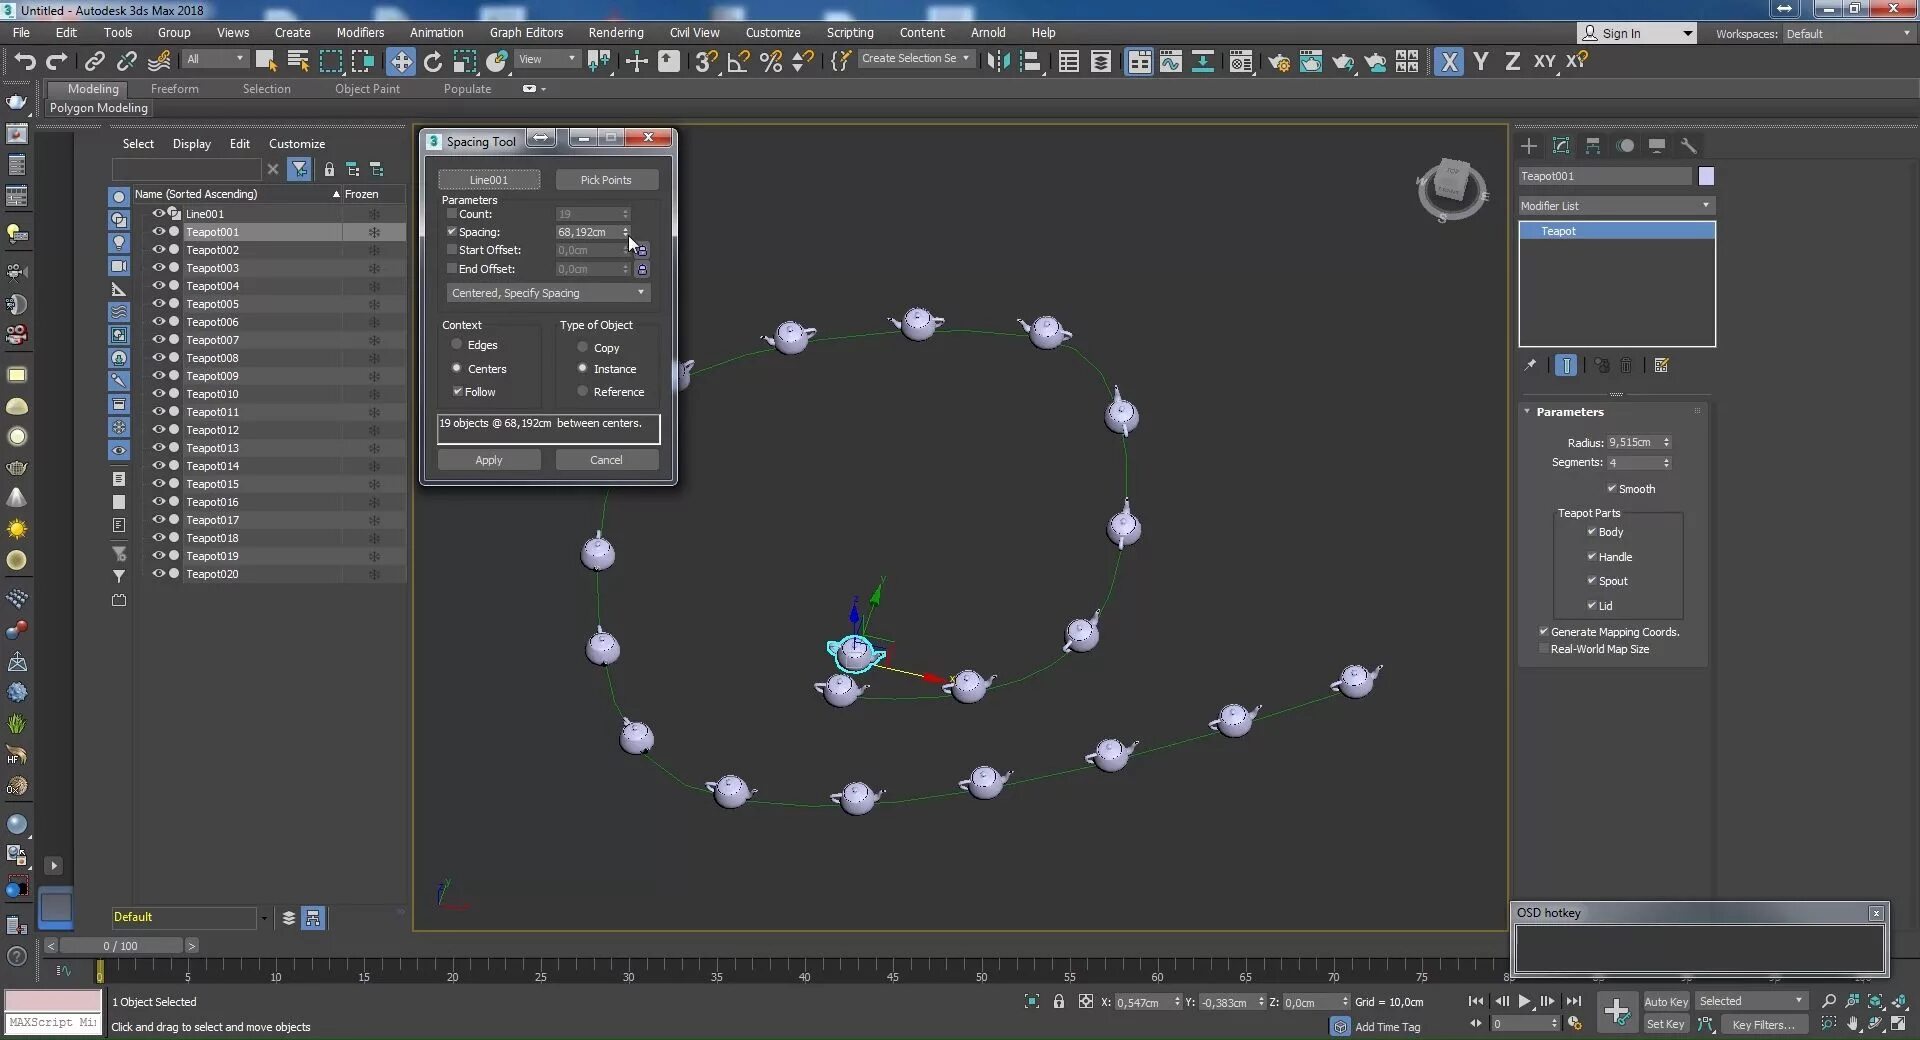Viewport: 1920px width, 1040px height.
Task: Click Apply in the Spacing Tool
Action: (x=489, y=460)
